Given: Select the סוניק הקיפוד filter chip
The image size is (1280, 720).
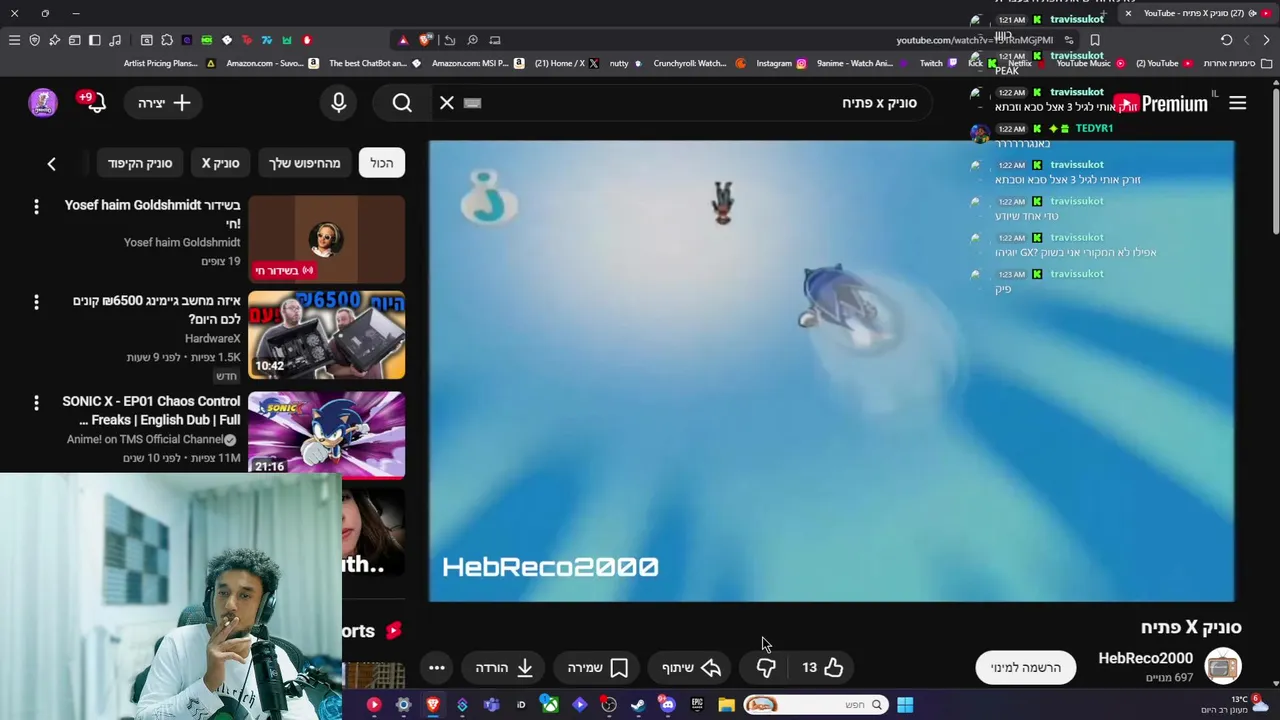Looking at the screenshot, I should click(140, 163).
